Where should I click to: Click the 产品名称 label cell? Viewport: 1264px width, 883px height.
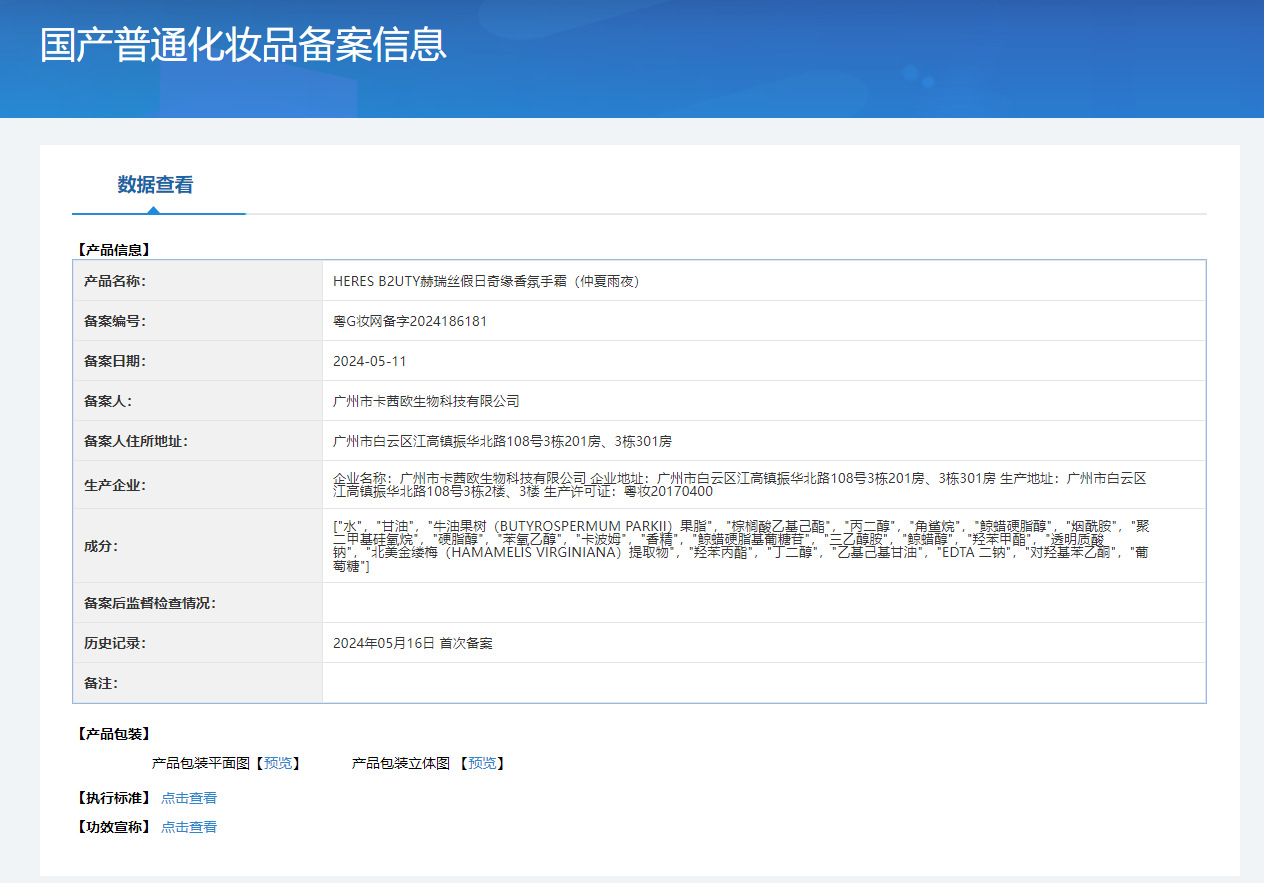coord(197,281)
